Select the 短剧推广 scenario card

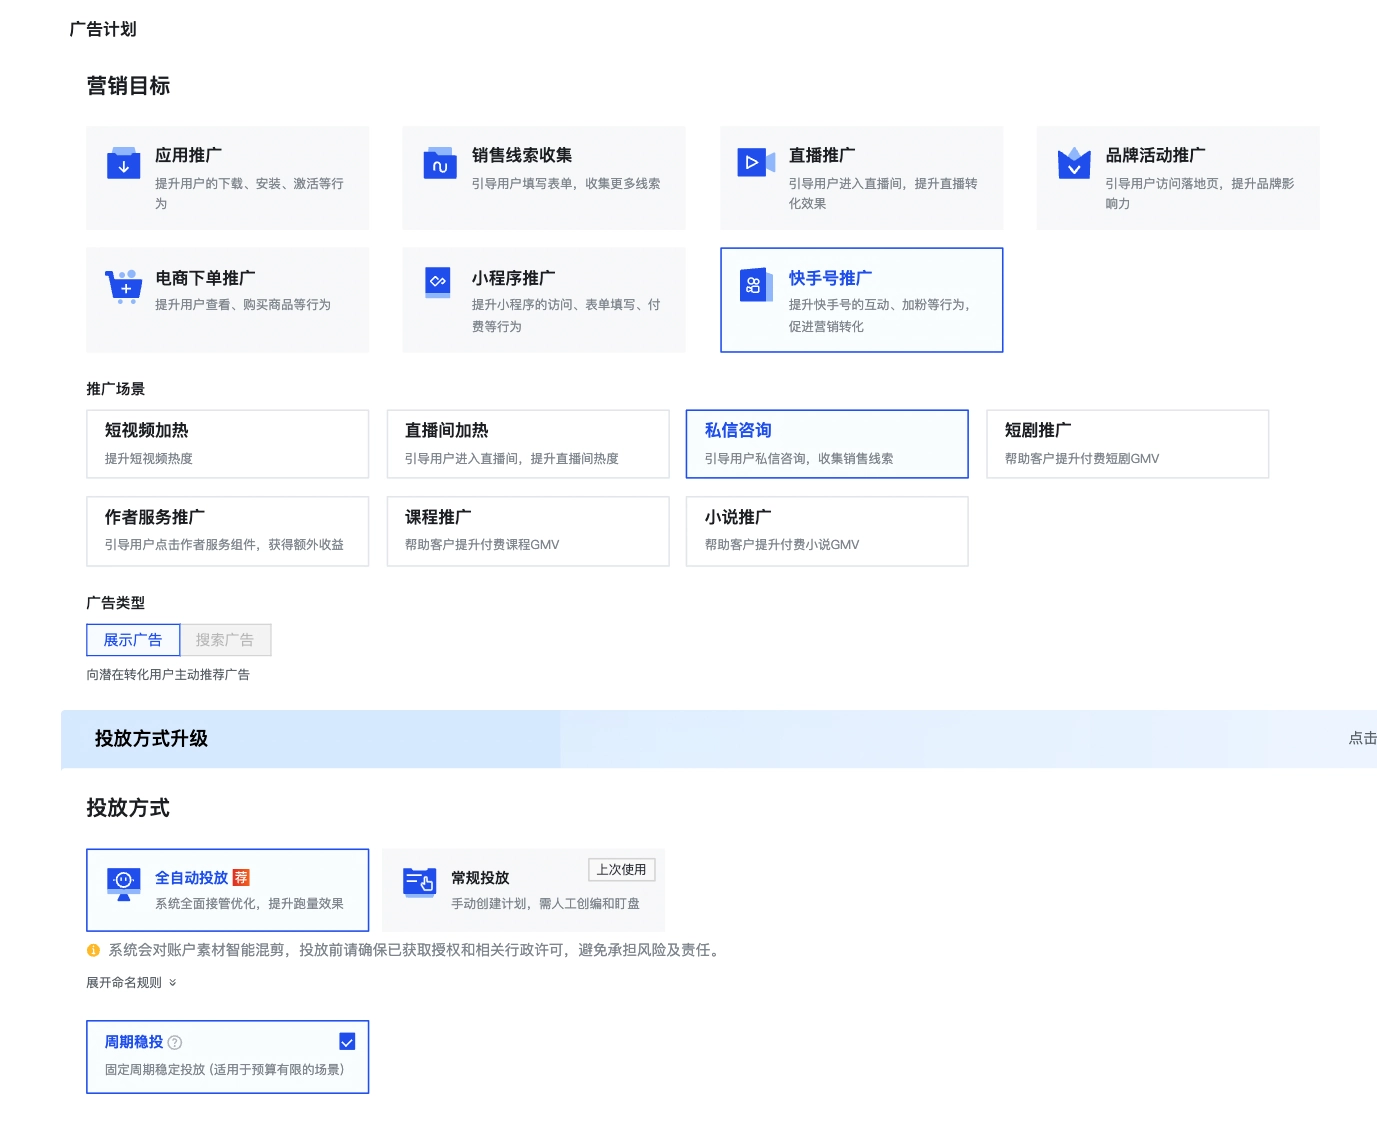(x=1127, y=443)
